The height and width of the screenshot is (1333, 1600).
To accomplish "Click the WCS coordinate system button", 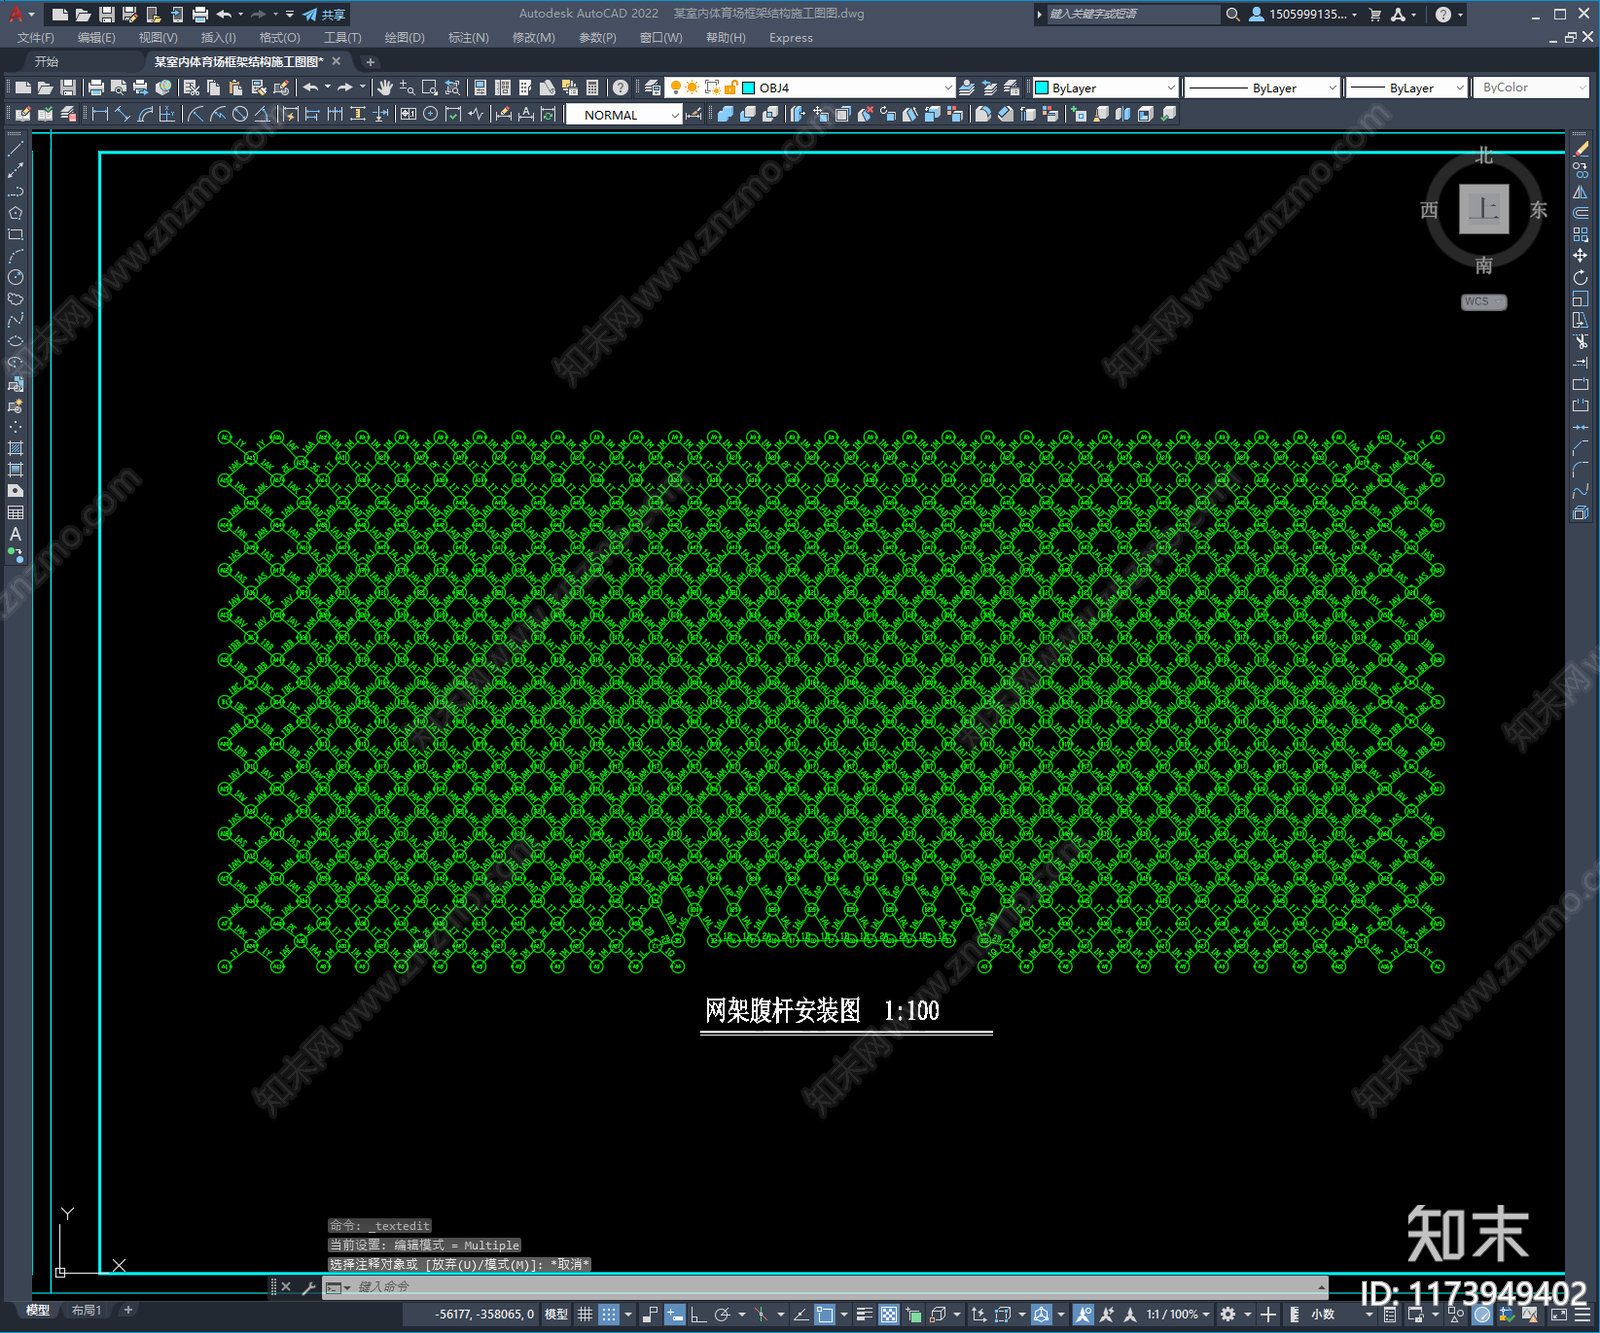I will (1483, 302).
